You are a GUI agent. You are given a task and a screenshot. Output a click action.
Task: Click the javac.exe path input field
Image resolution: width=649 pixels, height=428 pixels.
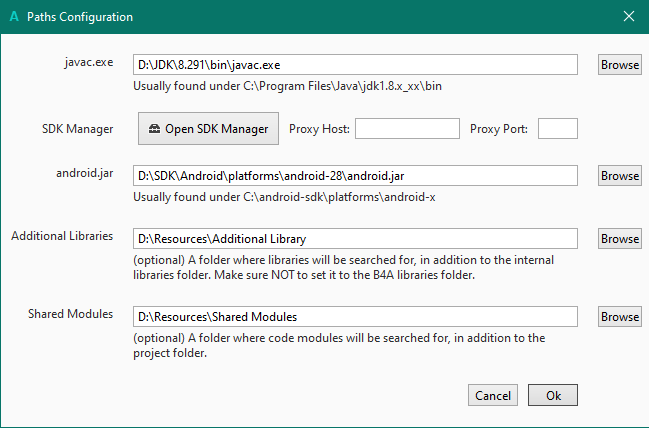pyautogui.click(x=355, y=64)
